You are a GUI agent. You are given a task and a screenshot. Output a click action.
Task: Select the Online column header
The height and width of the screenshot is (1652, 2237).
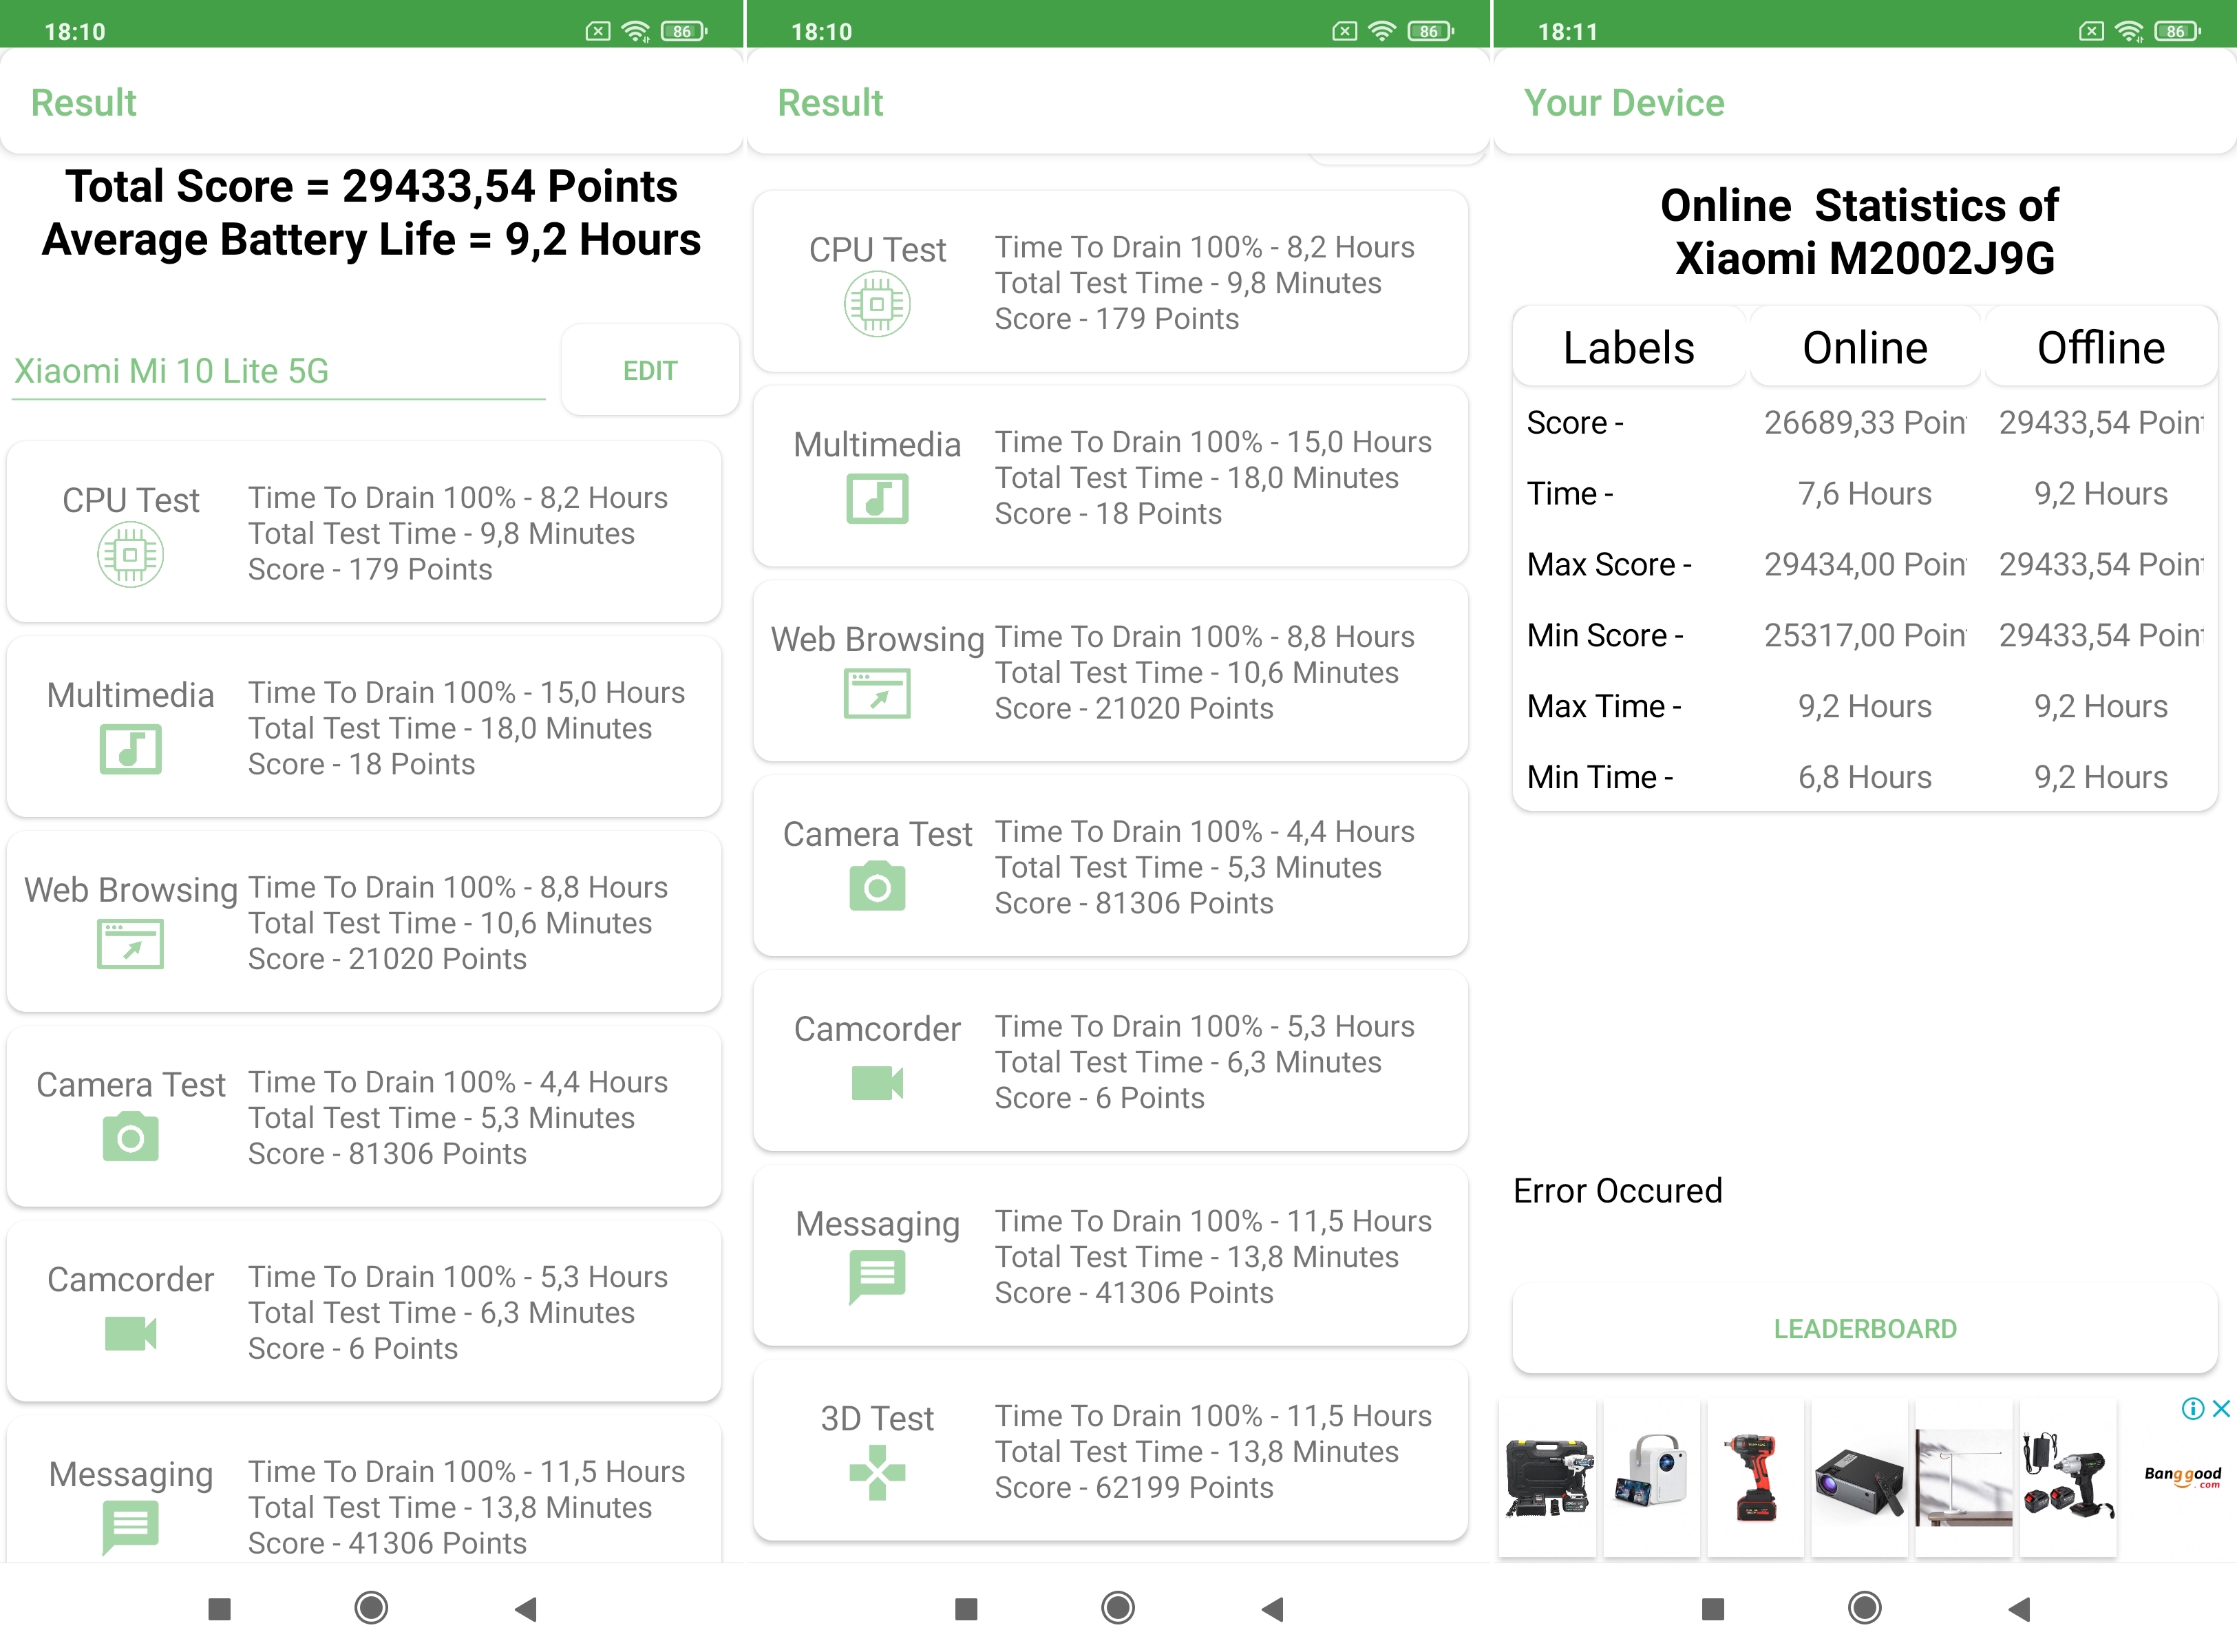(x=1864, y=348)
